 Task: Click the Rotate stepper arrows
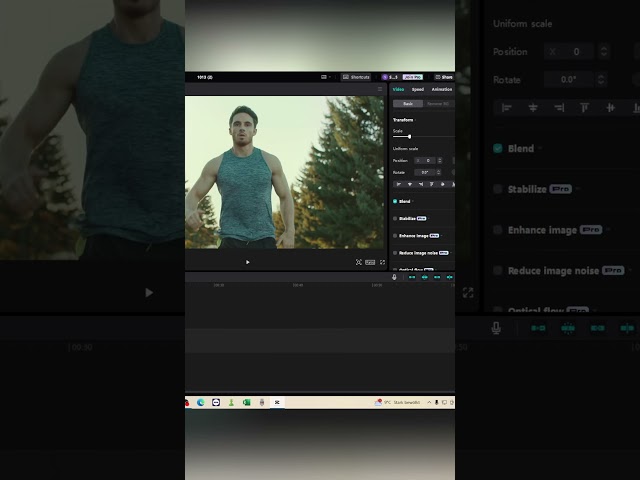[438, 172]
